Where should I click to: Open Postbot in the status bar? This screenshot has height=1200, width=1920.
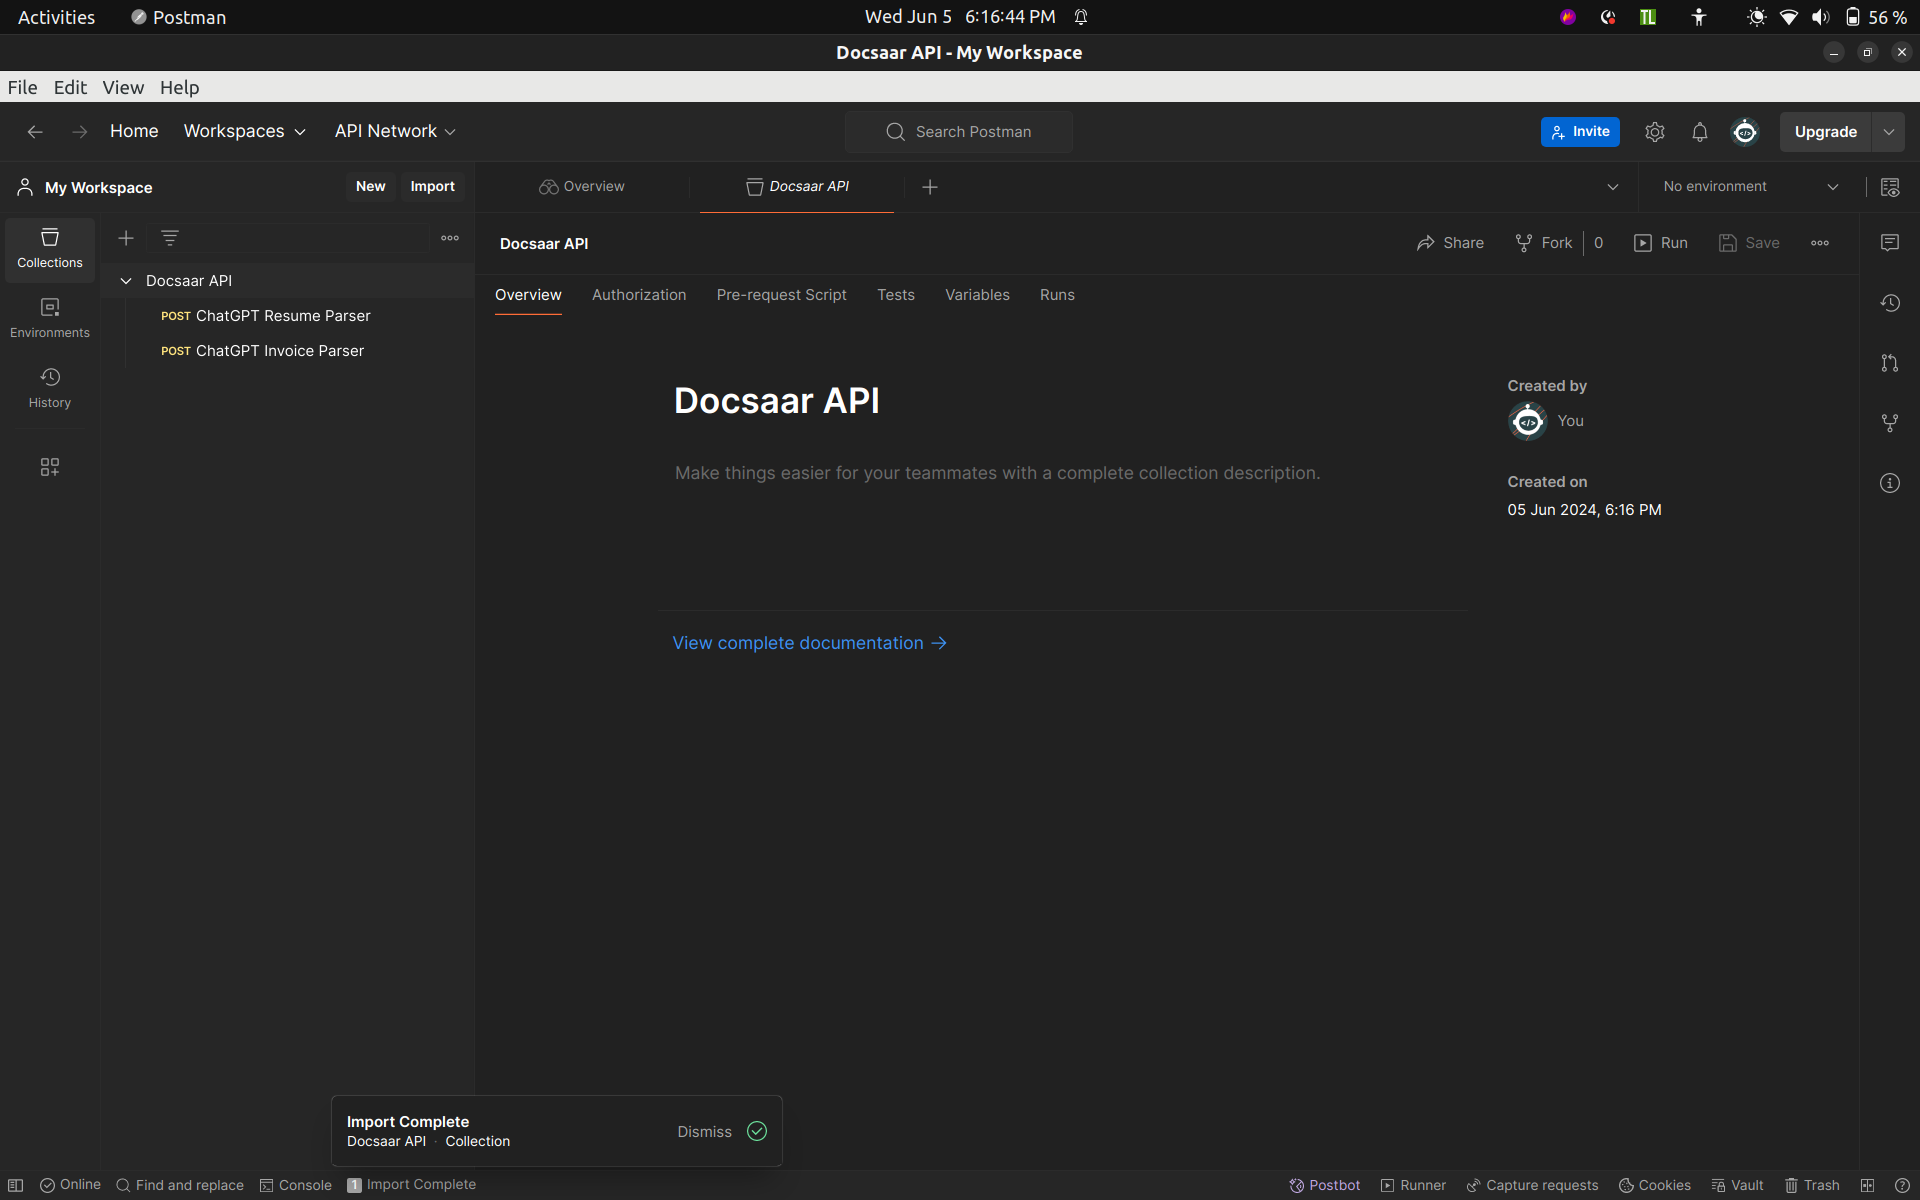(x=1324, y=1185)
